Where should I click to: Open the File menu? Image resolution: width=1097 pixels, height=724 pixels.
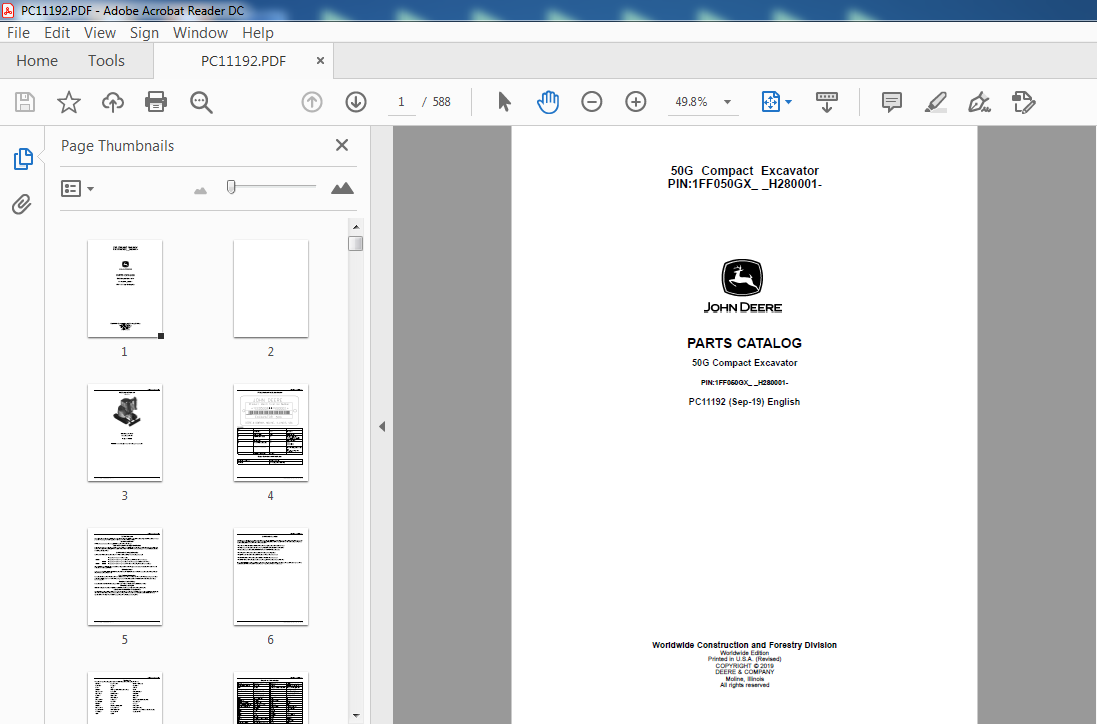(x=18, y=33)
